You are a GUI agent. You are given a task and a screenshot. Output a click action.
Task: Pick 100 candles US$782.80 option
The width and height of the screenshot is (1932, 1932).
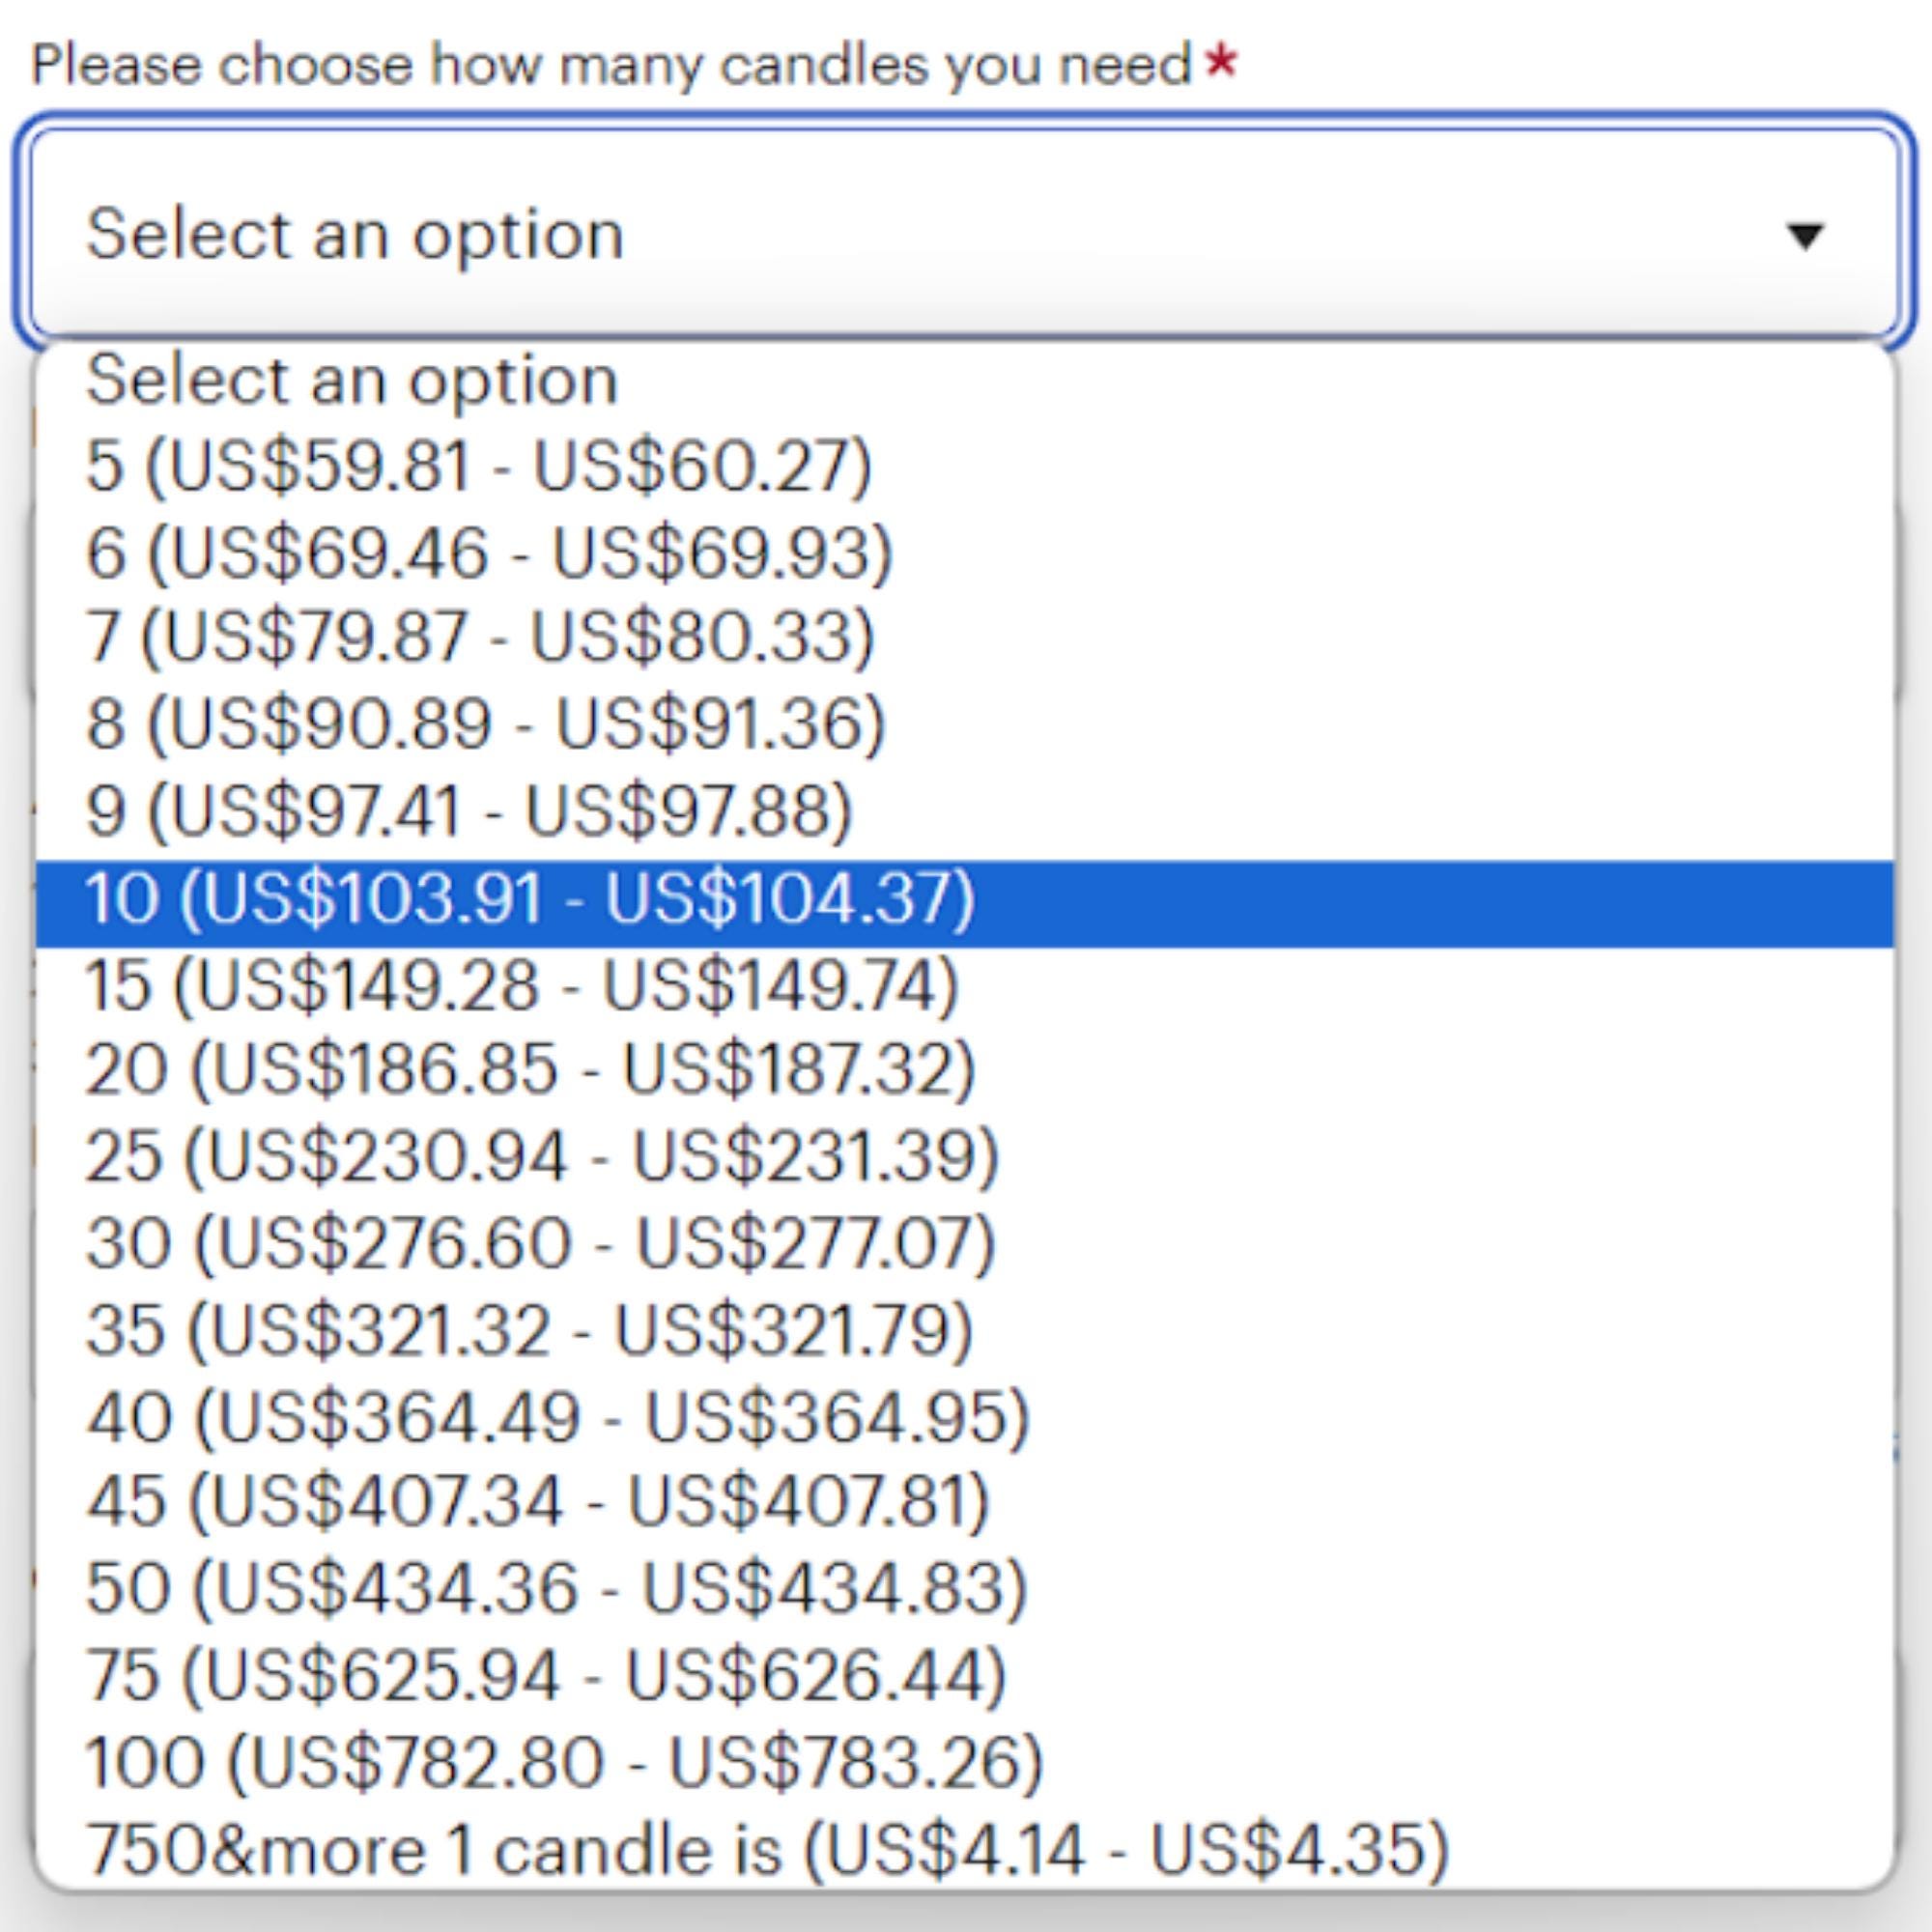[x=564, y=1761]
